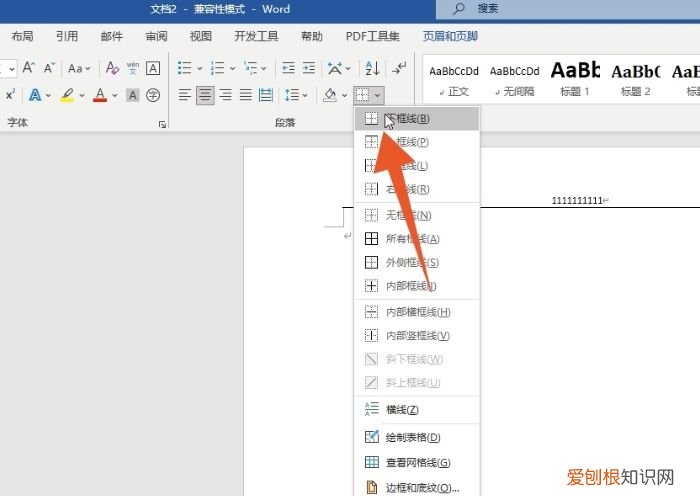This screenshot has height=496, width=700.
Task: Click the Multilevel List icon
Action: 250,68
